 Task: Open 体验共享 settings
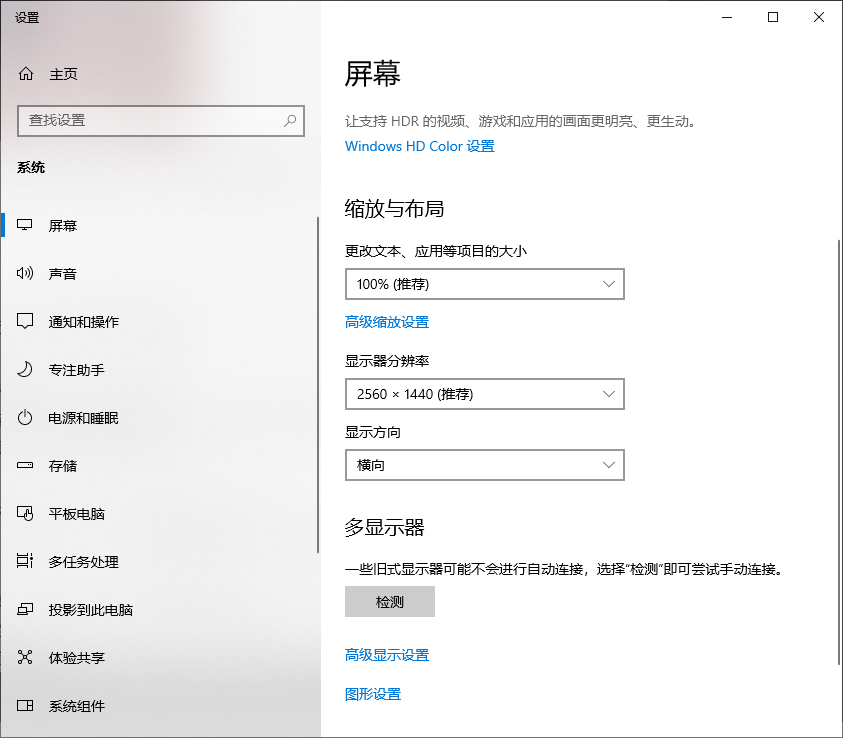point(76,657)
